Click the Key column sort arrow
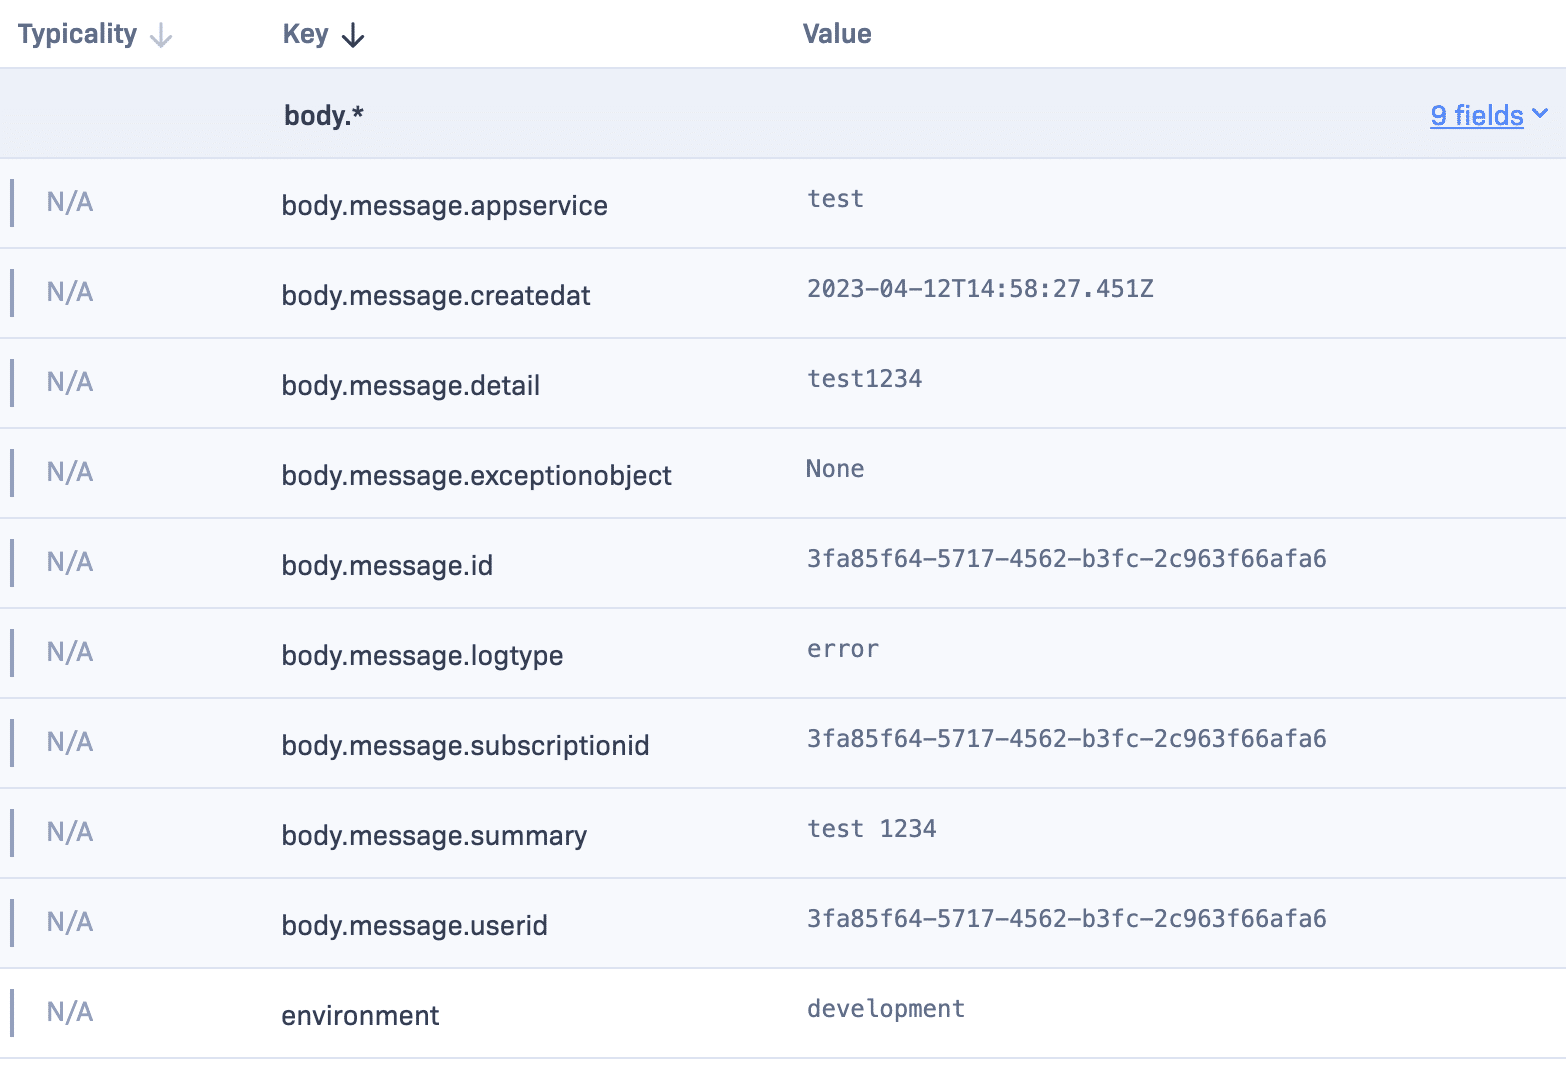 353,36
